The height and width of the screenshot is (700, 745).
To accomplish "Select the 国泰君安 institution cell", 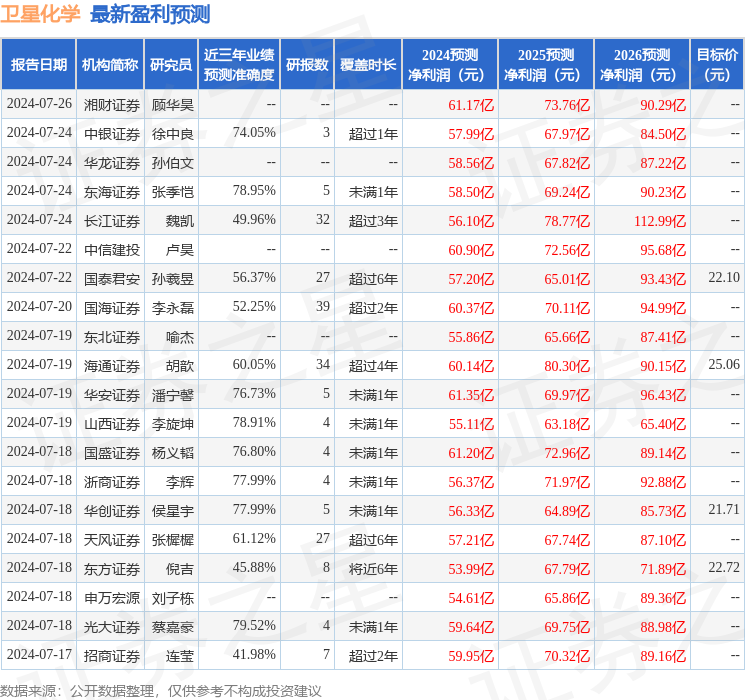I will 112,278.
